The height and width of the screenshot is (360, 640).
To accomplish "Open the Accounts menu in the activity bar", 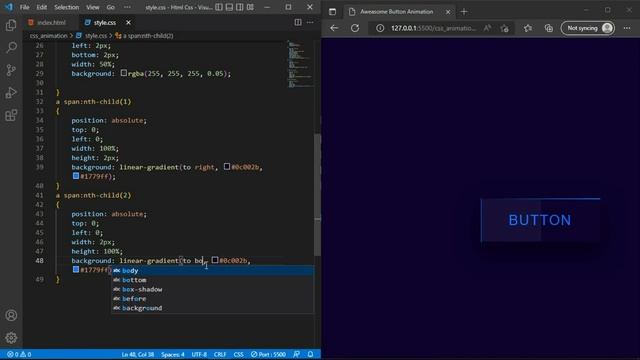I will click(x=11, y=315).
